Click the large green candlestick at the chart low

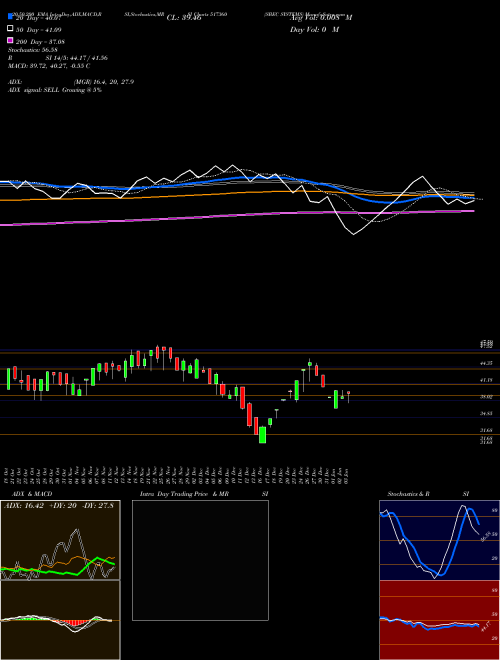click(262, 435)
